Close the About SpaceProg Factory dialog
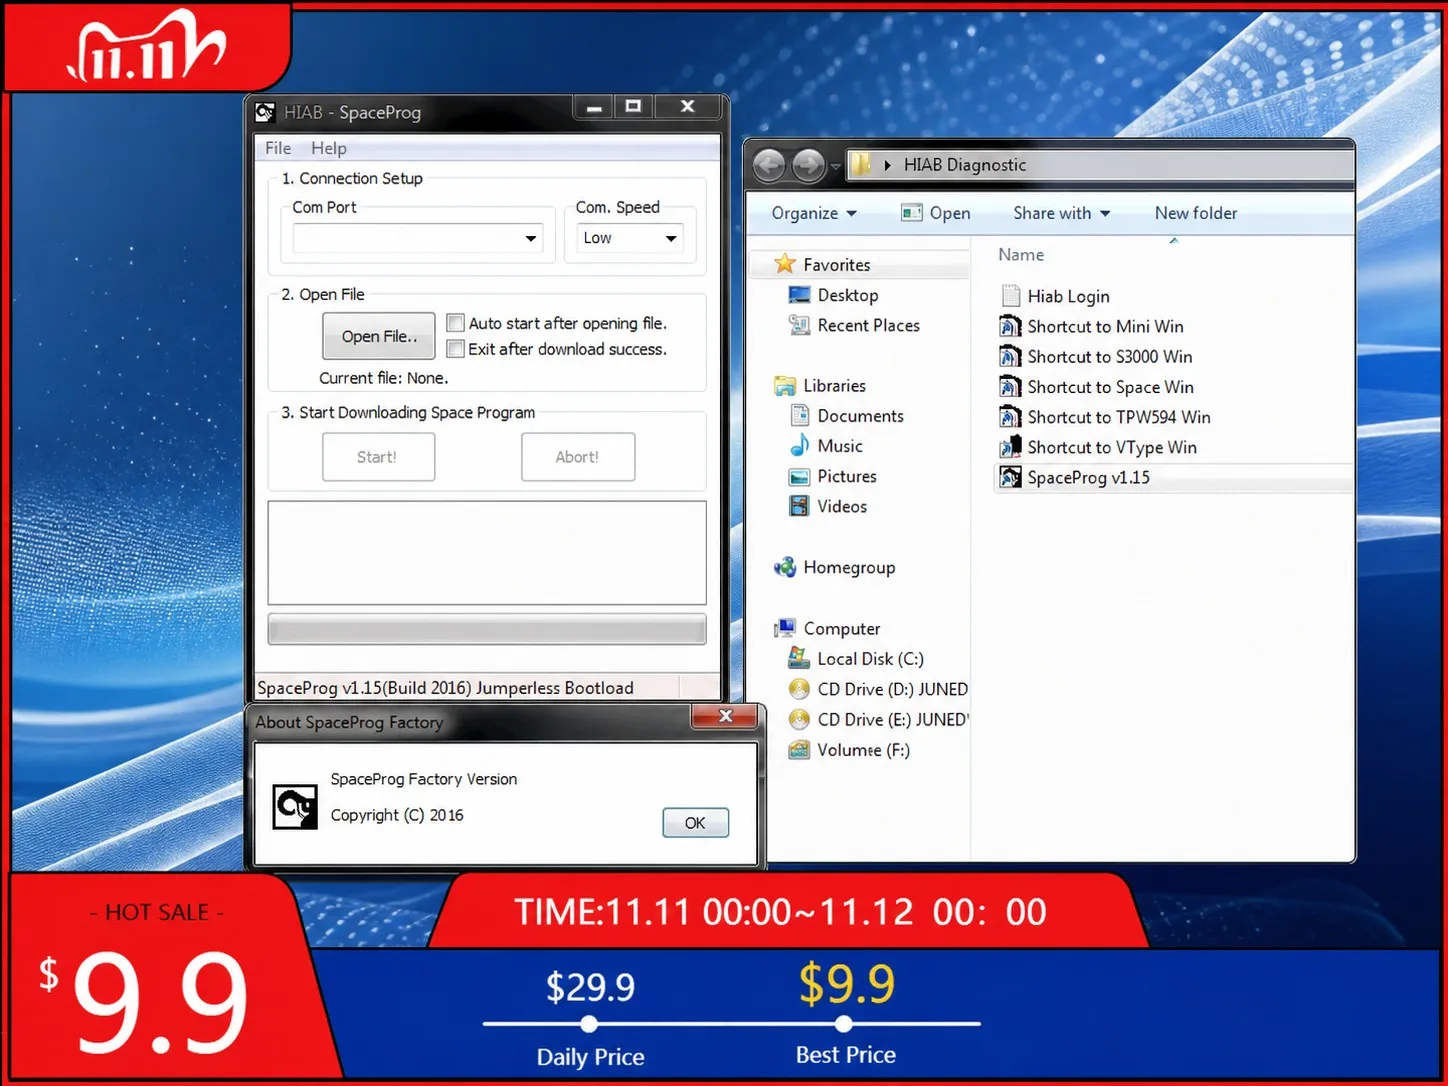Viewport: 1448px width, 1086px height. tap(726, 716)
